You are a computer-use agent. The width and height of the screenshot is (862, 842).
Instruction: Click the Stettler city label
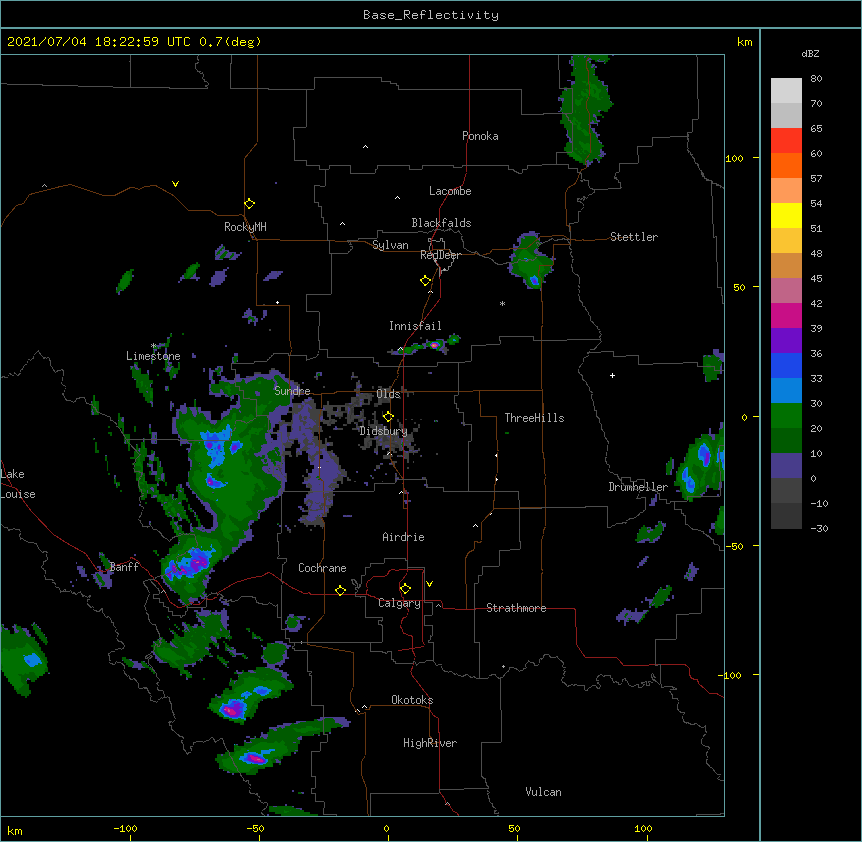[634, 237]
